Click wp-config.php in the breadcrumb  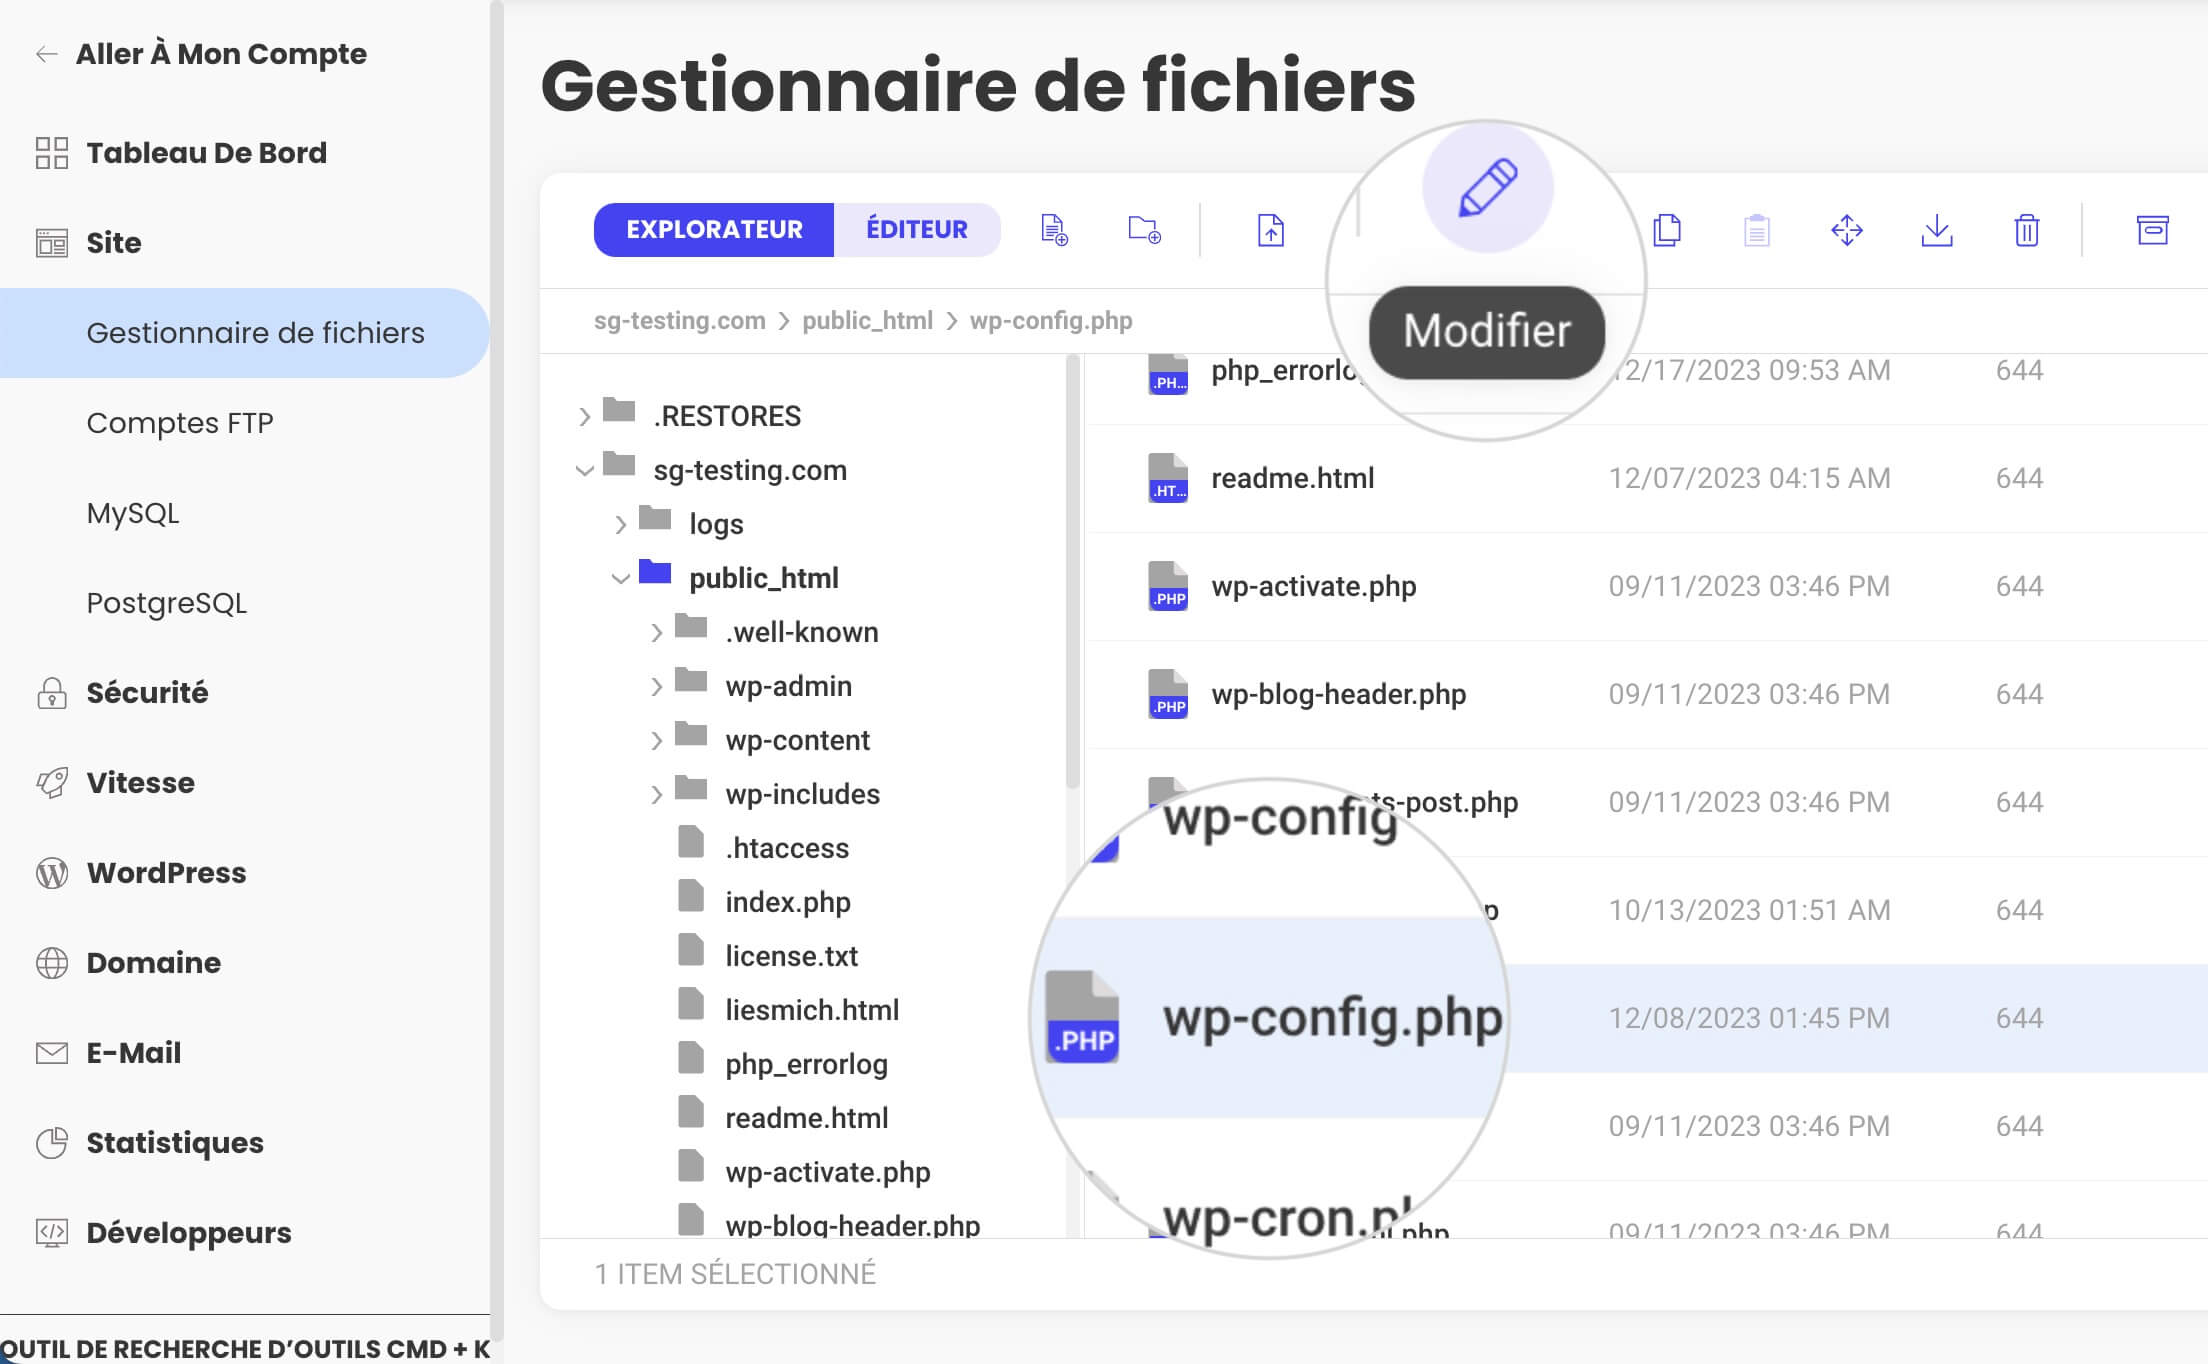point(1051,321)
